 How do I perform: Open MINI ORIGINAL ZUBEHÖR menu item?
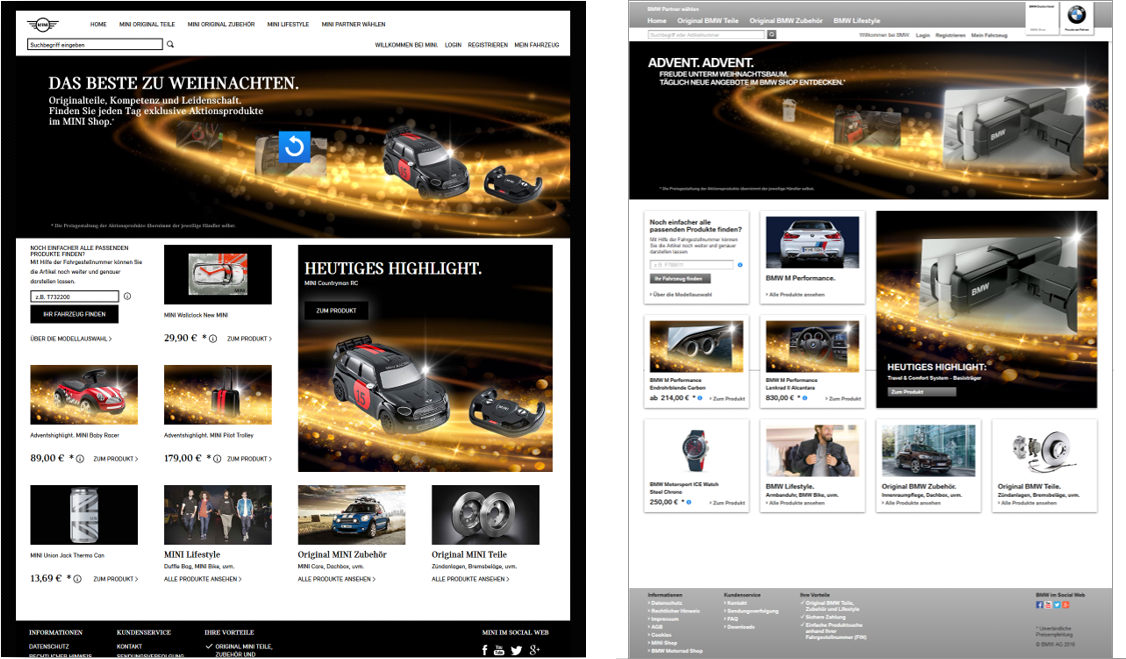(x=221, y=24)
